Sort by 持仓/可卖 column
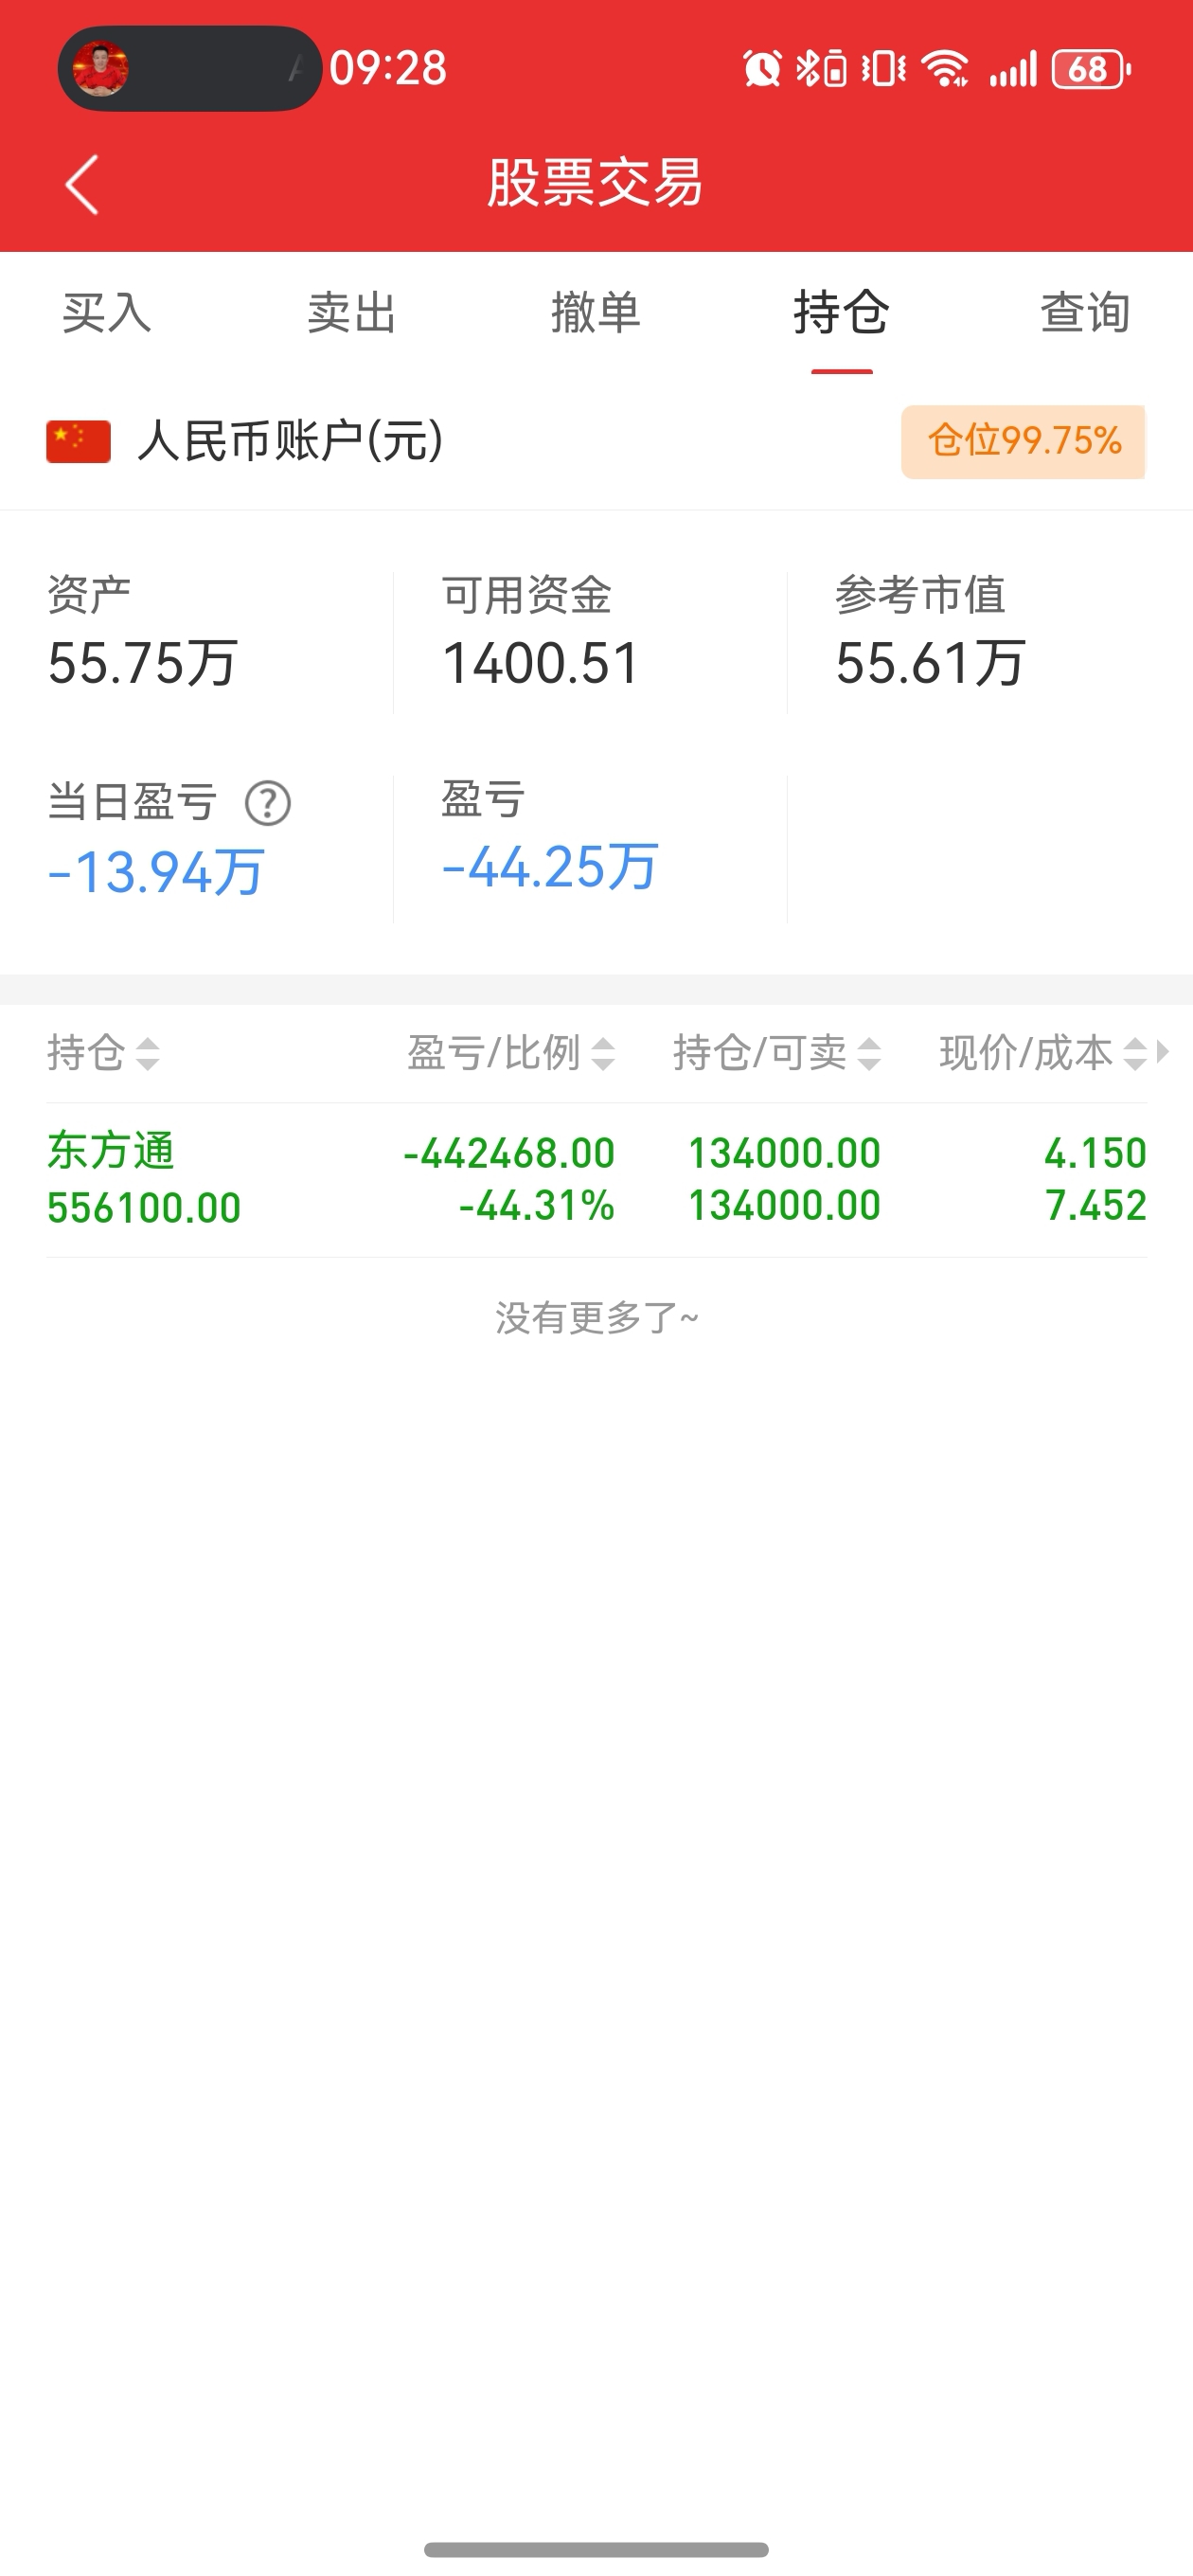Image resolution: width=1193 pixels, height=2576 pixels. point(777,1053)
